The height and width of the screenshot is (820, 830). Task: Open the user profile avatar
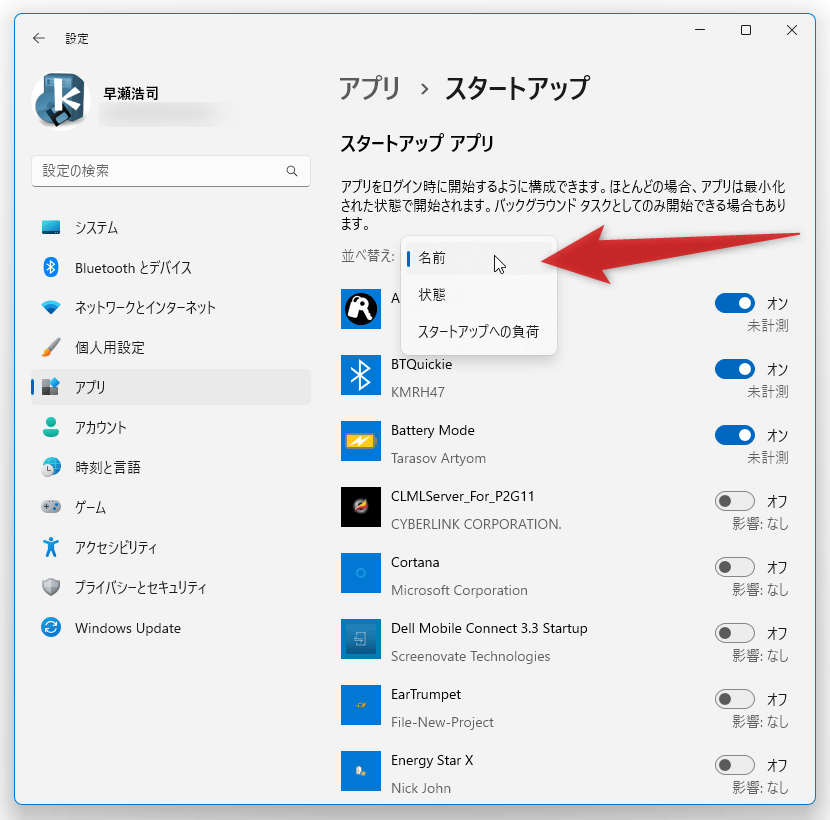coord(60,101)
